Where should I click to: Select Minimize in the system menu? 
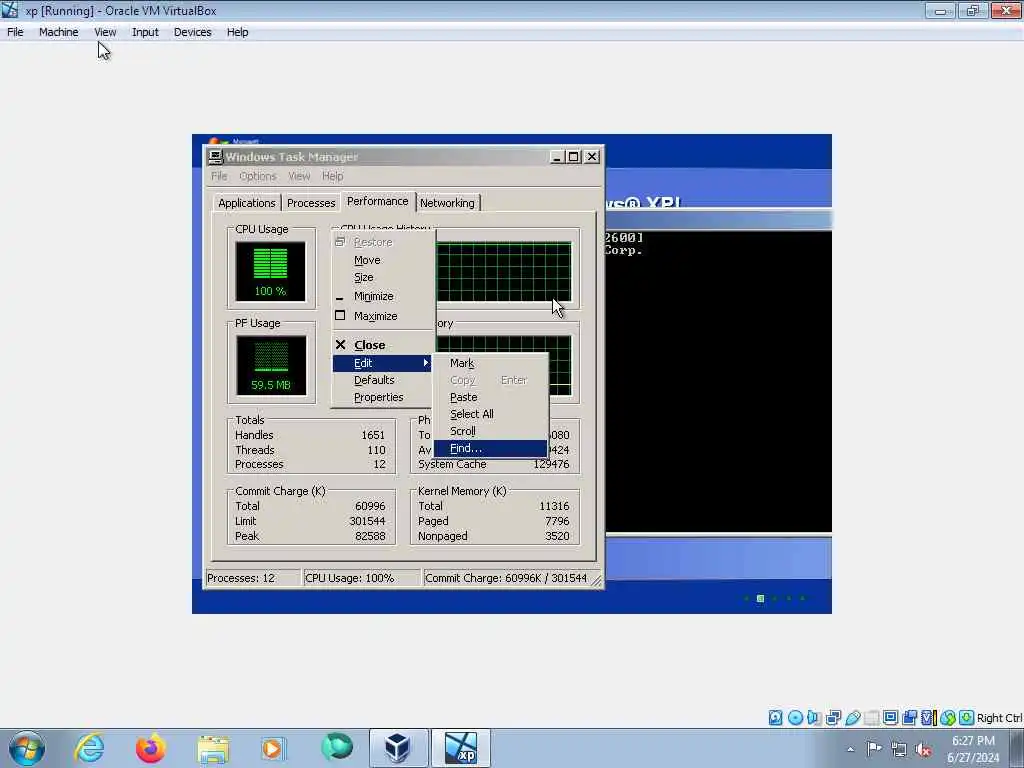point(383,296)
